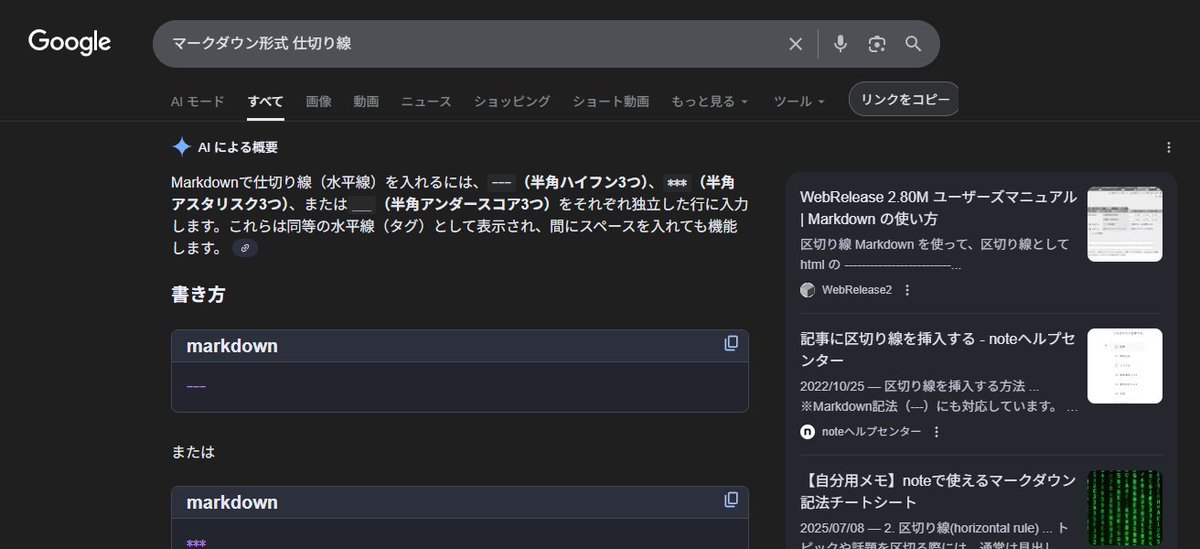
Task: Select the ショート動画 tab
Action: tap(610, 101)
